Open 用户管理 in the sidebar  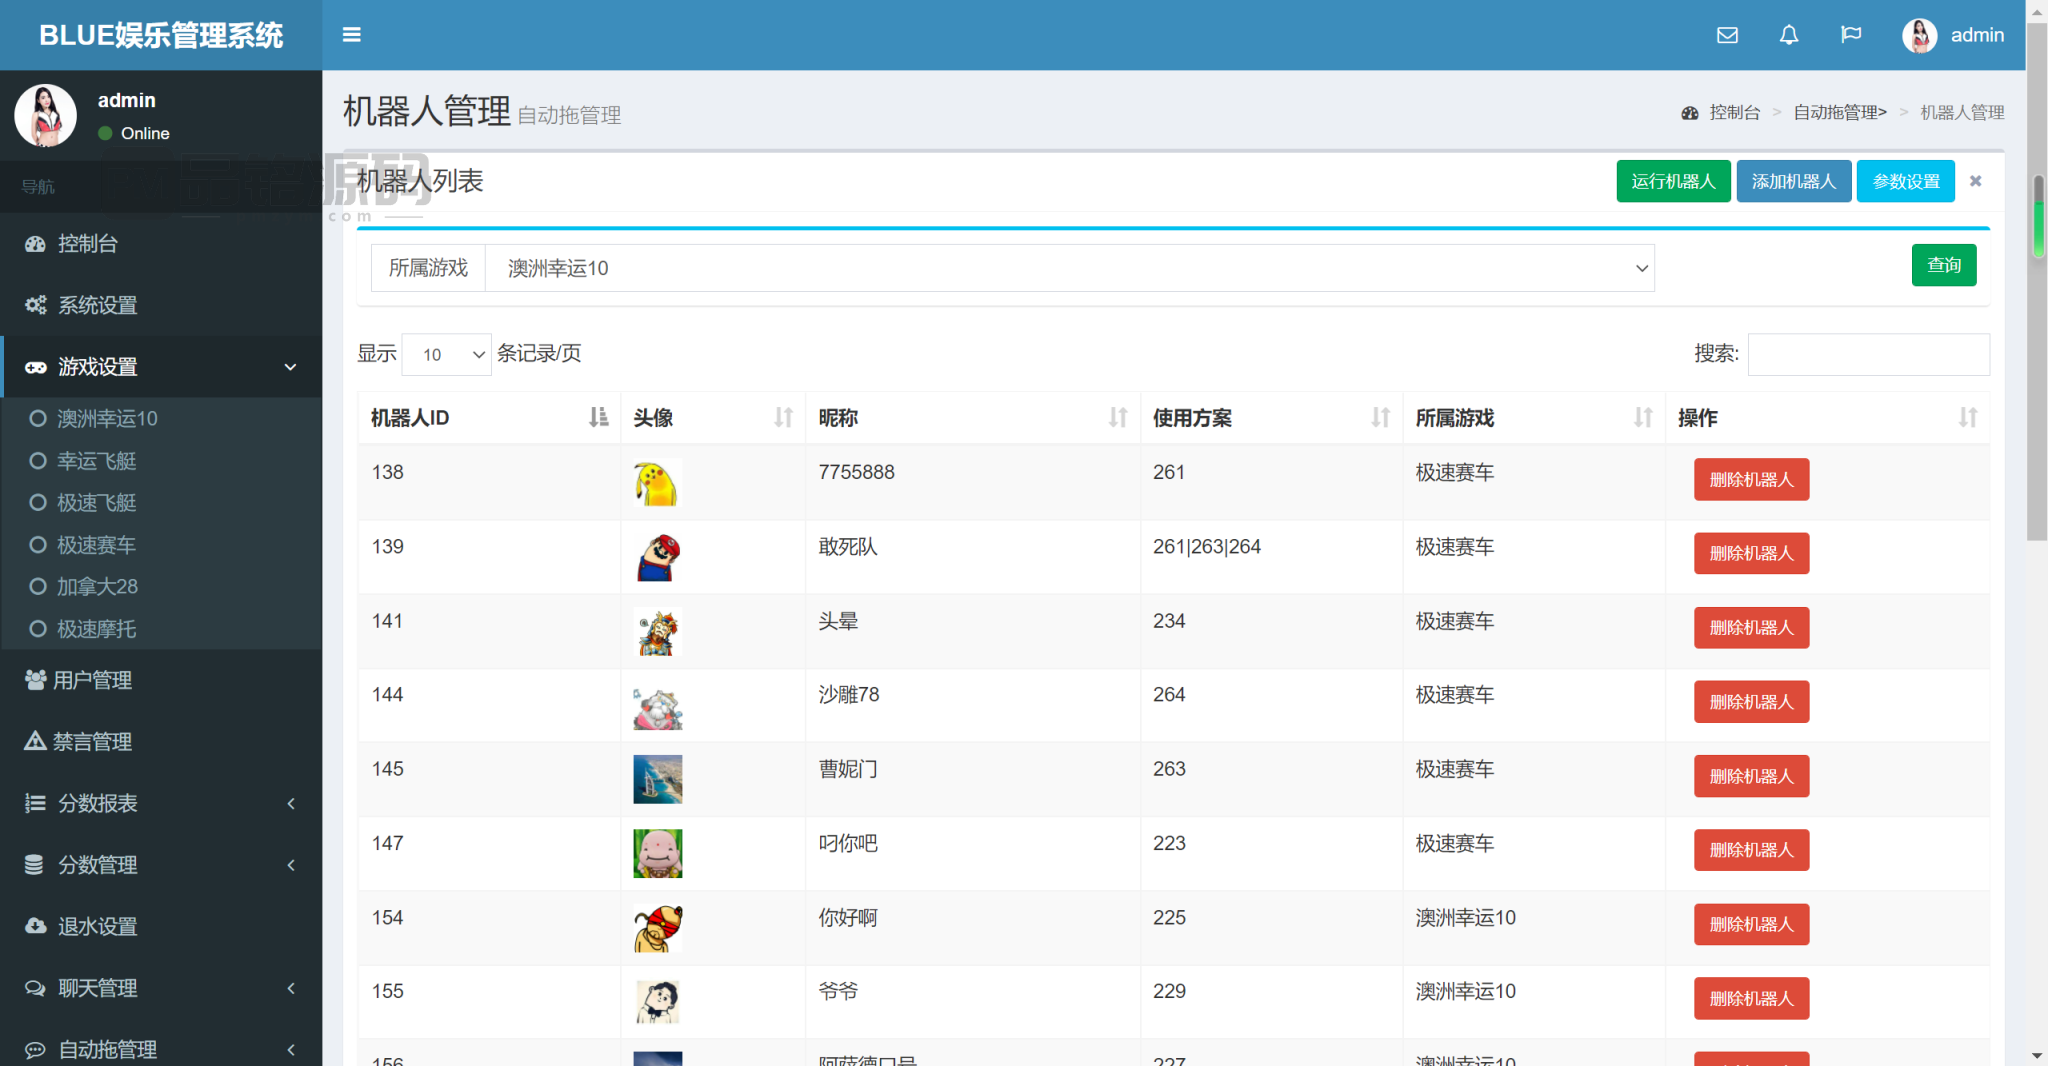coord(161,680)
